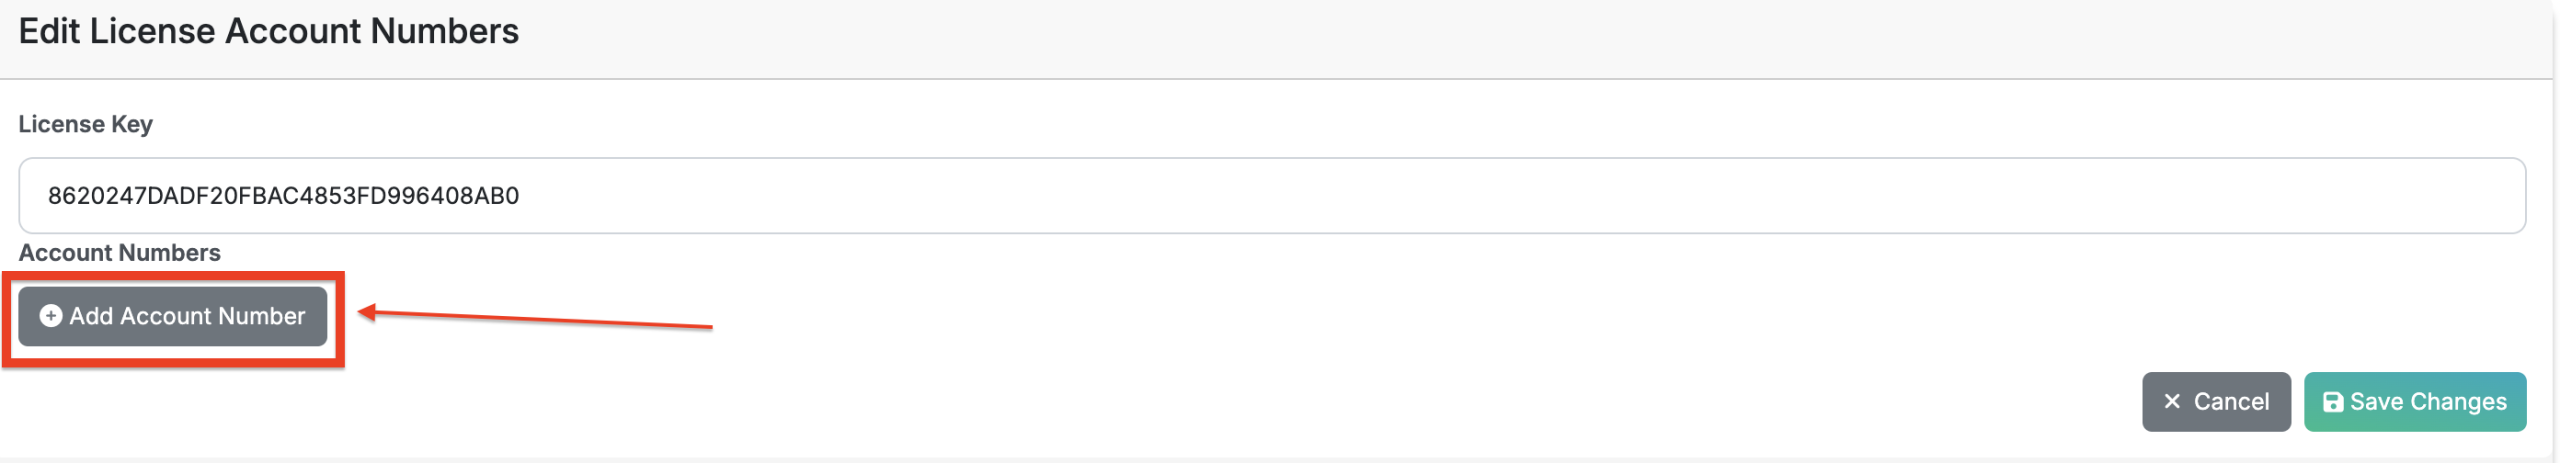Click the floppy disk save icon
Screen dimensions: 2560x463
pos(2332,402)
